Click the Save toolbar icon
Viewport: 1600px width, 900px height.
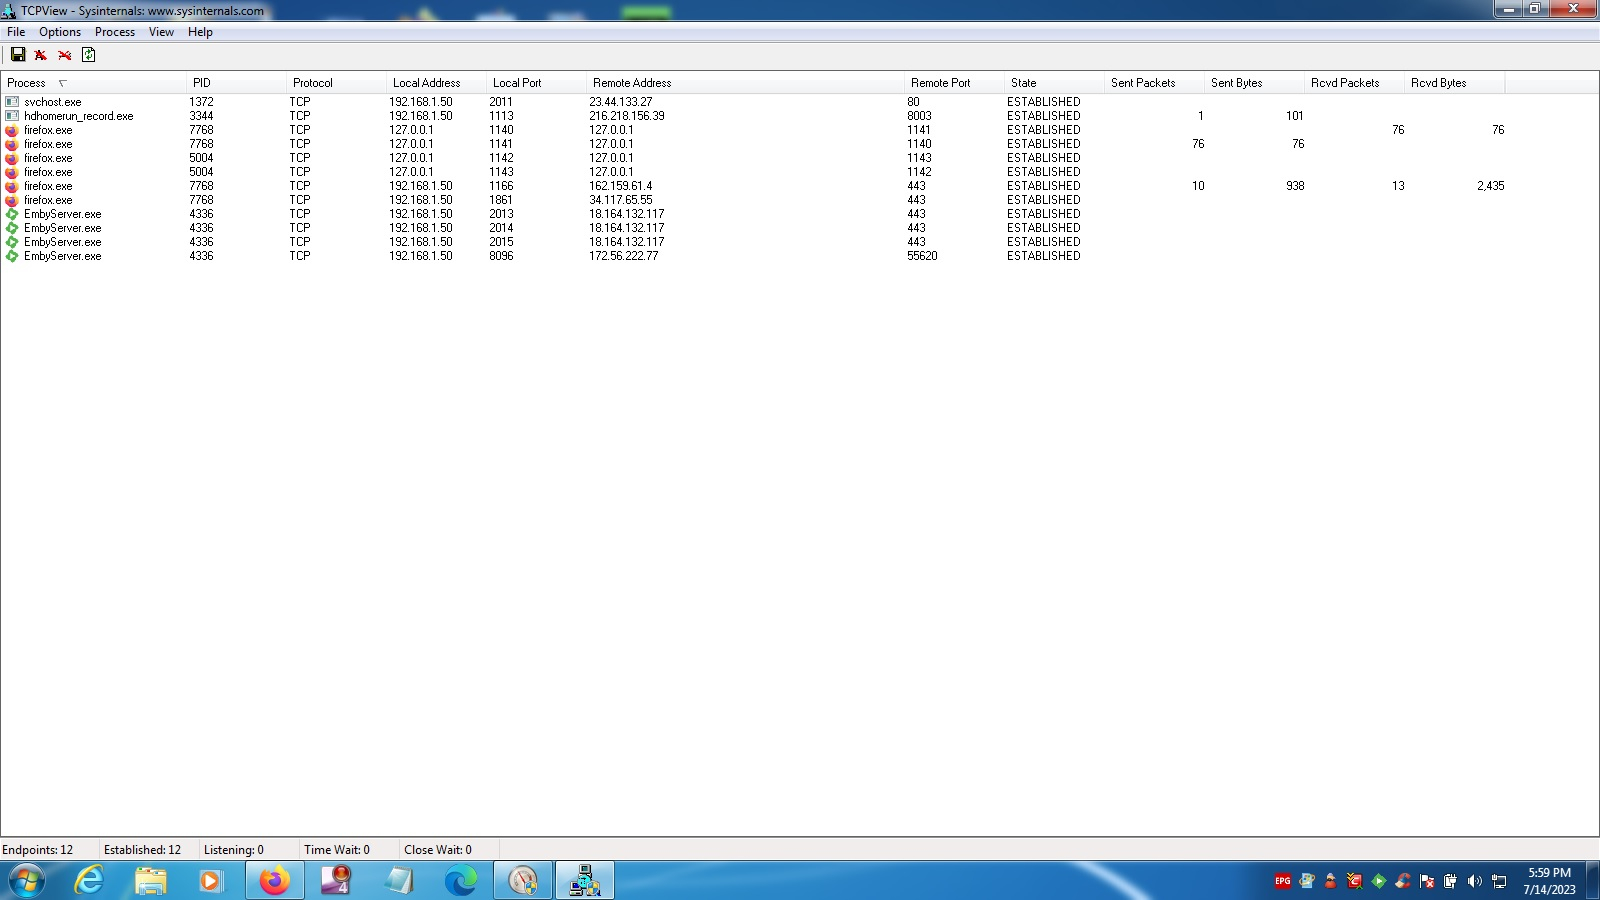[x=18, y=55]
